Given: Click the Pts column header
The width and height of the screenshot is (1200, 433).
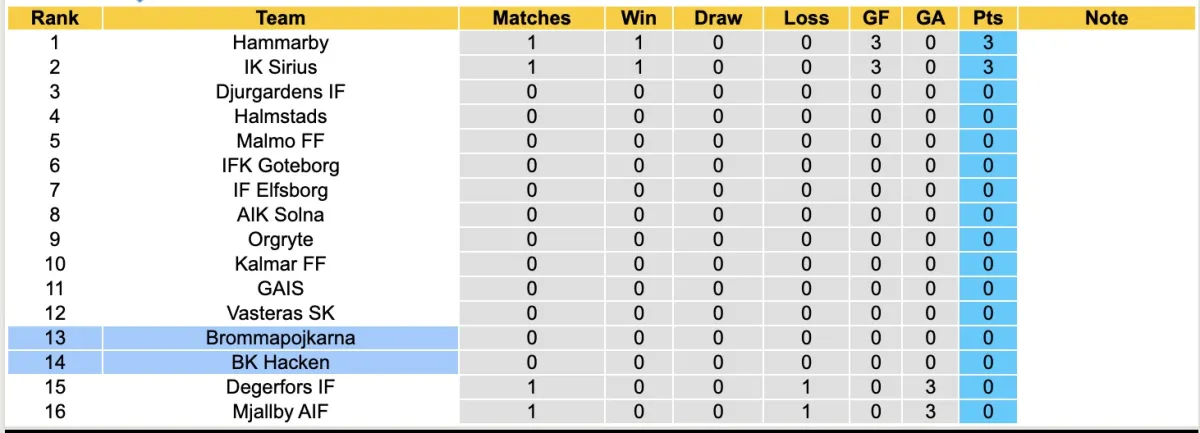Looking at the screenshot, I should click(x=987, y=18).
